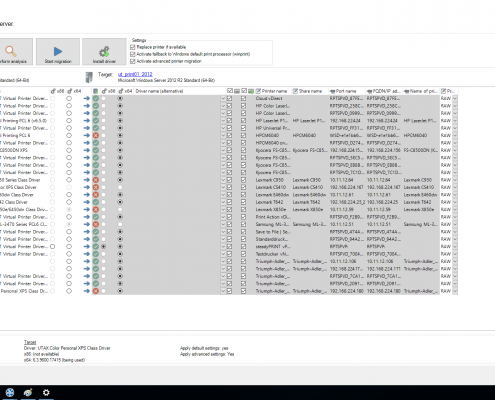Select the CB500DN XPS source driver row
This screenshot has width=495, height=400.
coord(14,150)
